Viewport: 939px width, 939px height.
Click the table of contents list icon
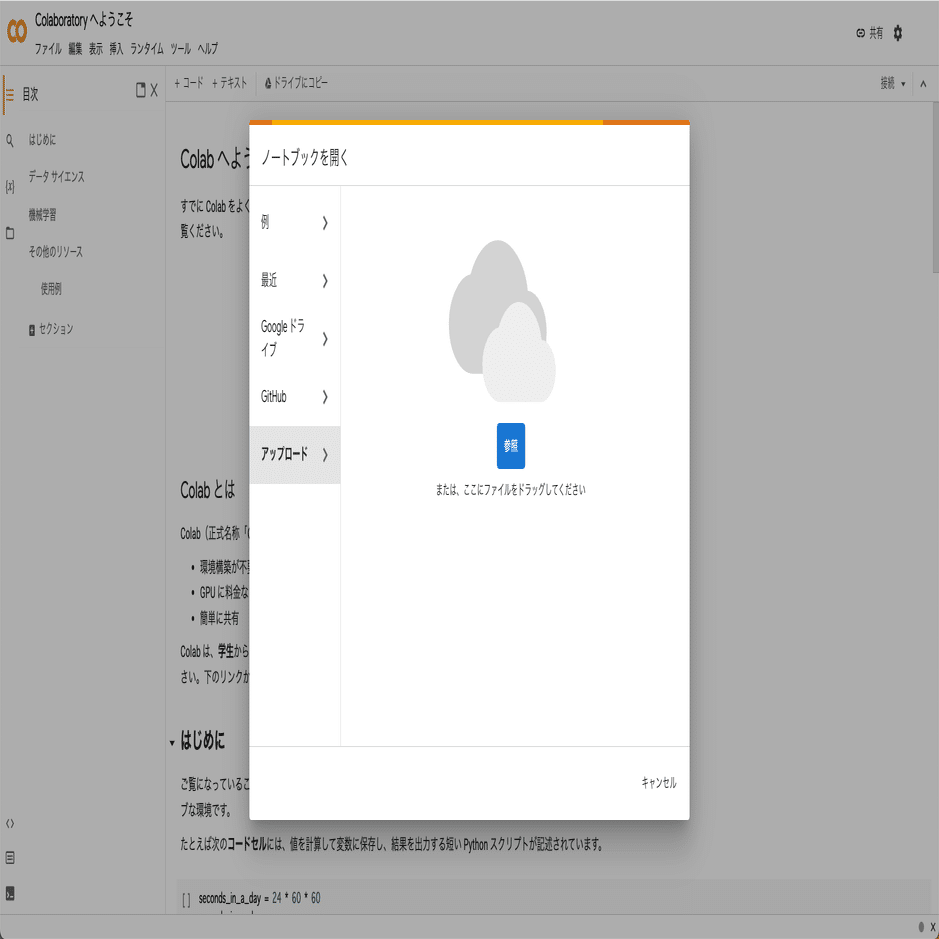click(x=10, y=95)
